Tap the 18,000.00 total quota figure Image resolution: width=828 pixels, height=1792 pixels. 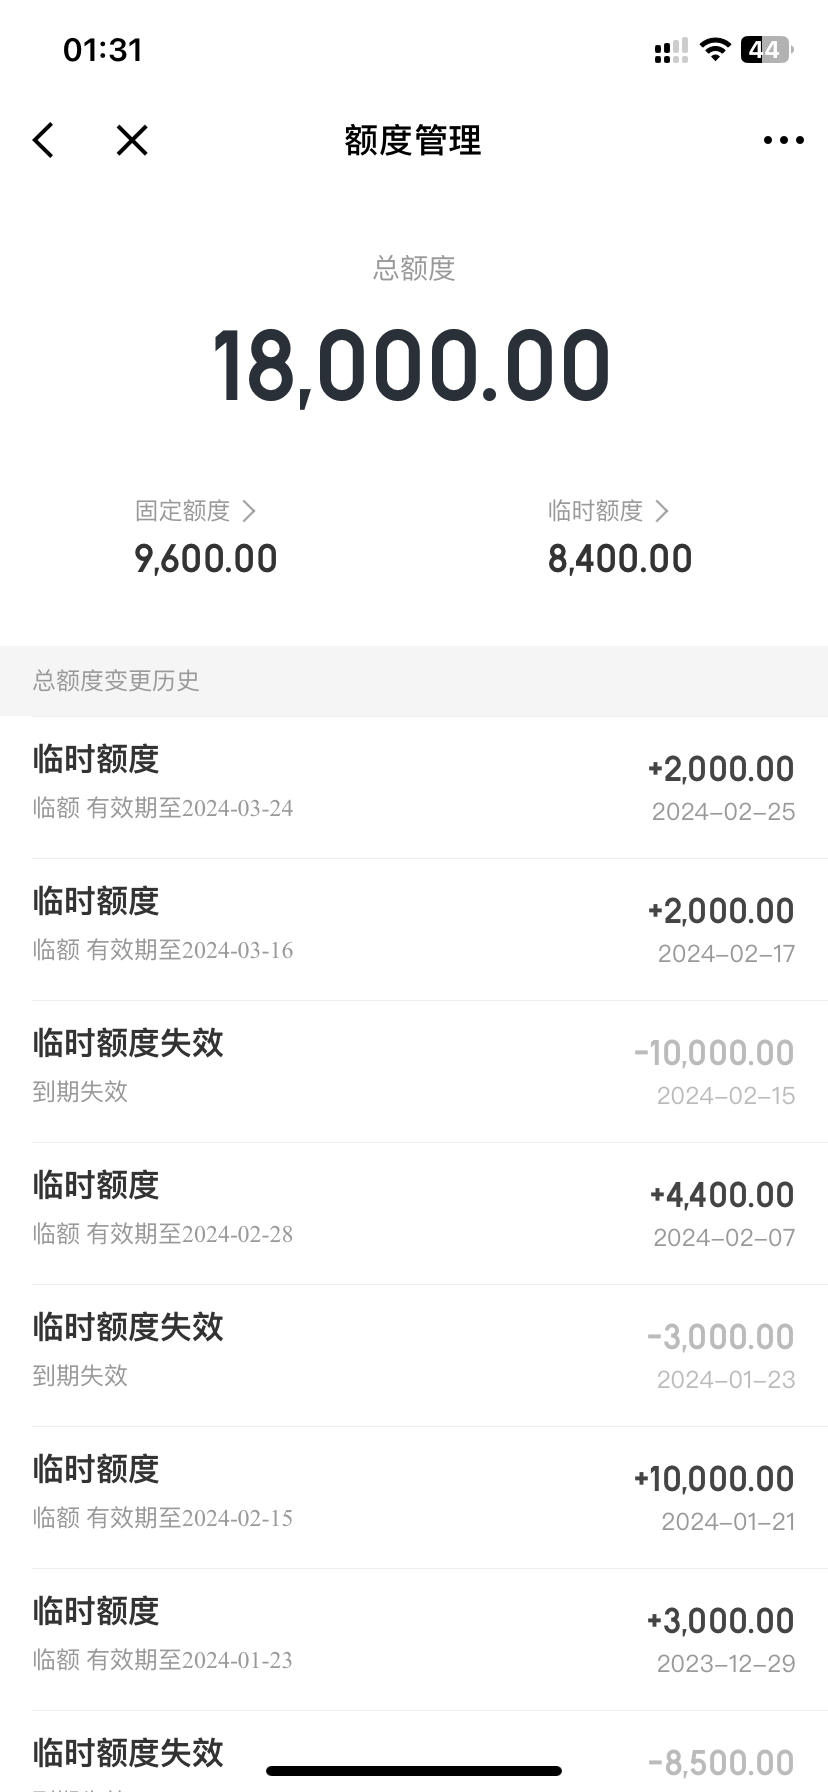[x=411, y=367]
